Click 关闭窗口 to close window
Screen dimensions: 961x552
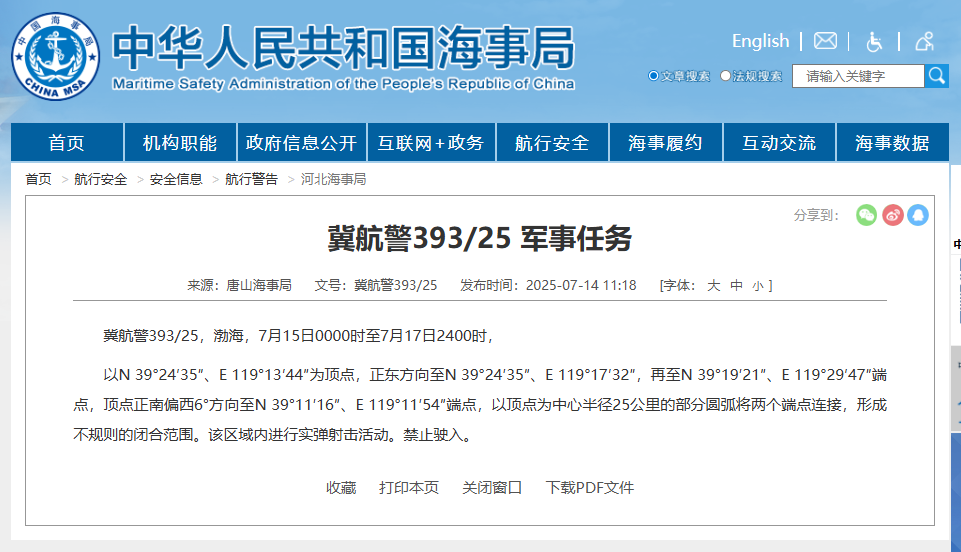pos(492,488)
